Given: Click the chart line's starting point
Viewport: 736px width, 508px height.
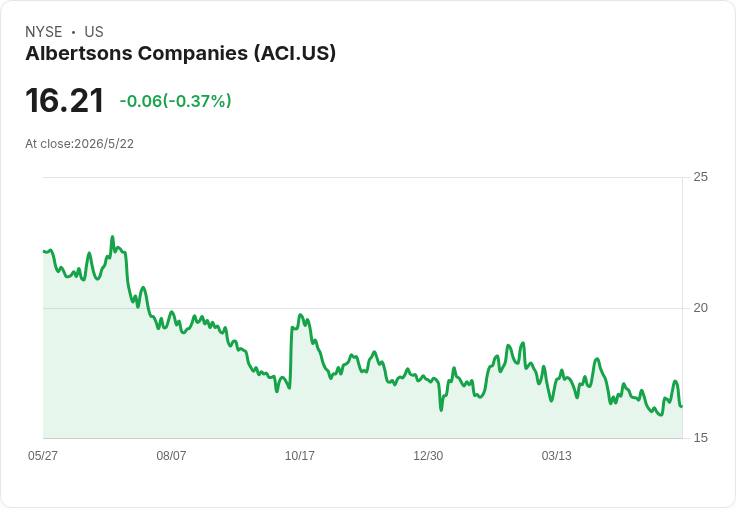Looking at the screenshot, I should tap(44, 251).
